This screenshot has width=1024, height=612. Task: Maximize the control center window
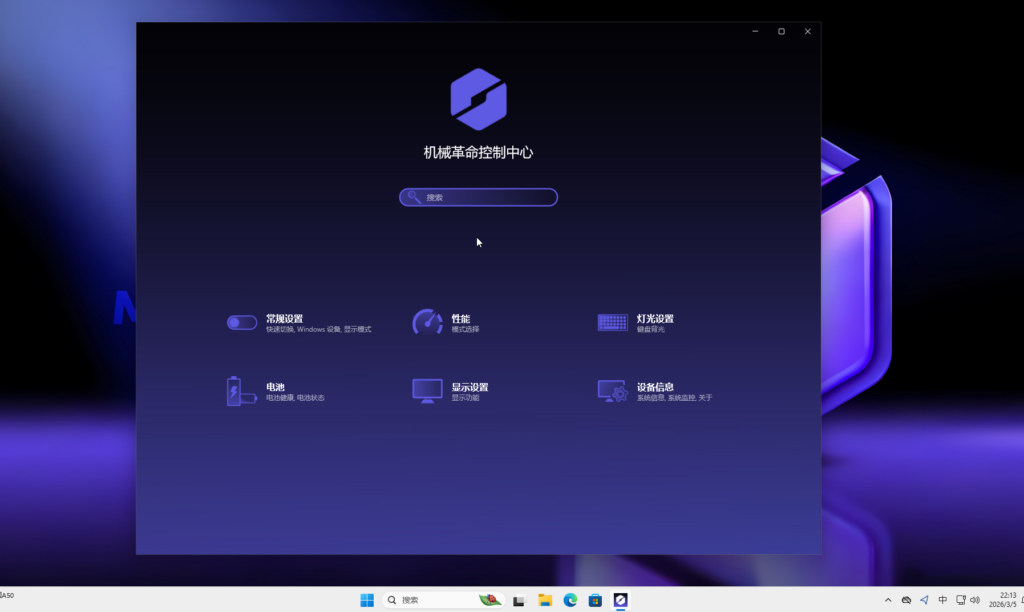point(781,31)
